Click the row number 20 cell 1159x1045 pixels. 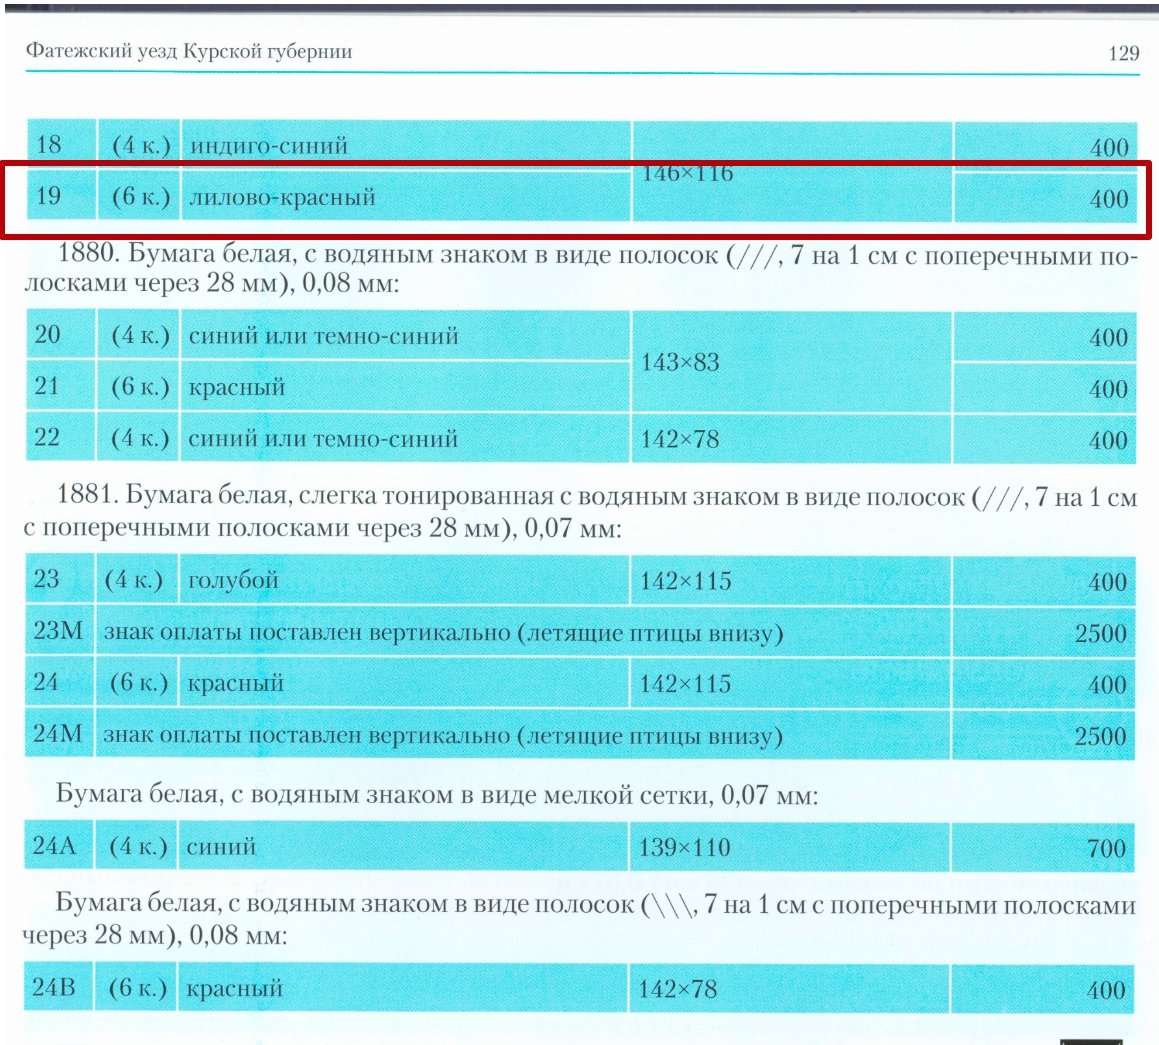48,335
